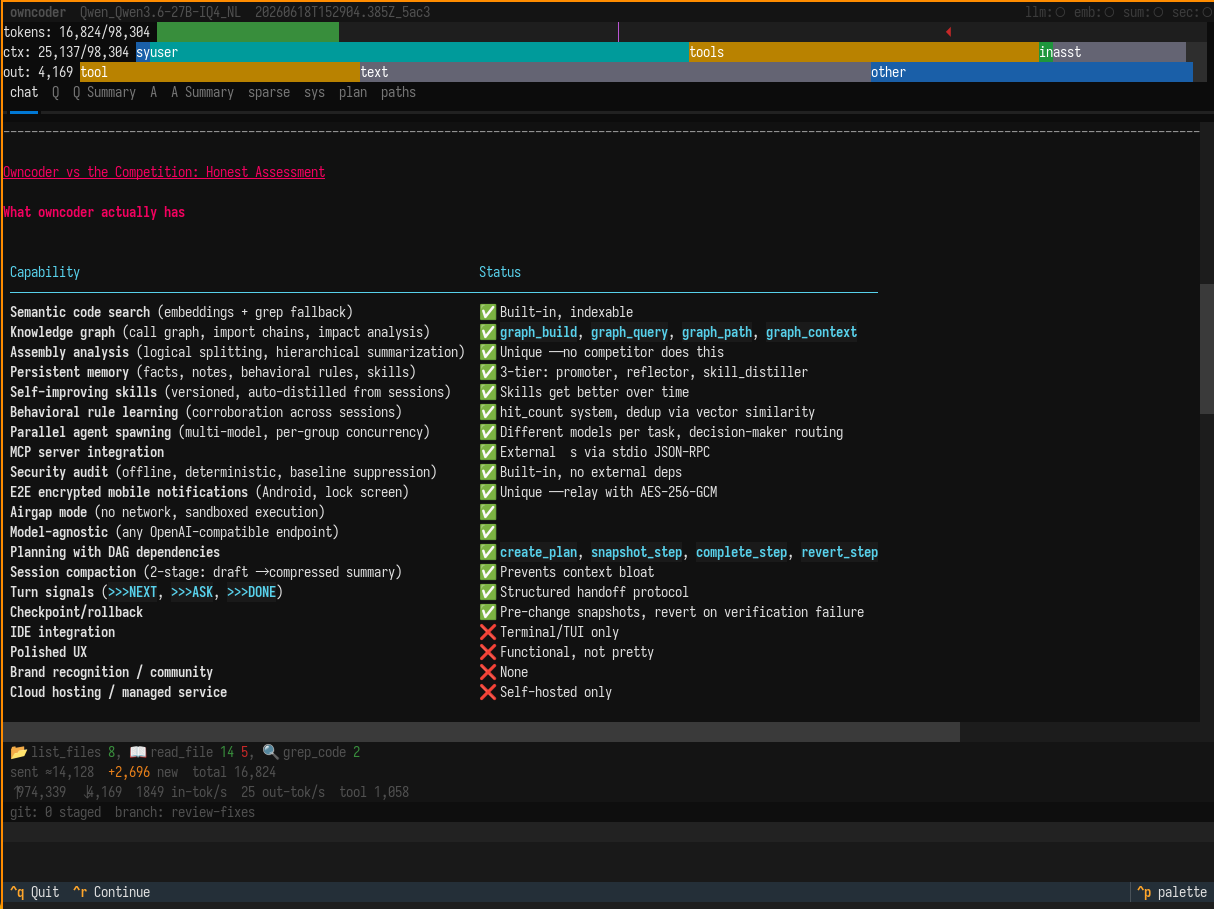Click the input prompt field above shortcuts bar
The image size is (1214, 909).
click(x=607, y=832)
